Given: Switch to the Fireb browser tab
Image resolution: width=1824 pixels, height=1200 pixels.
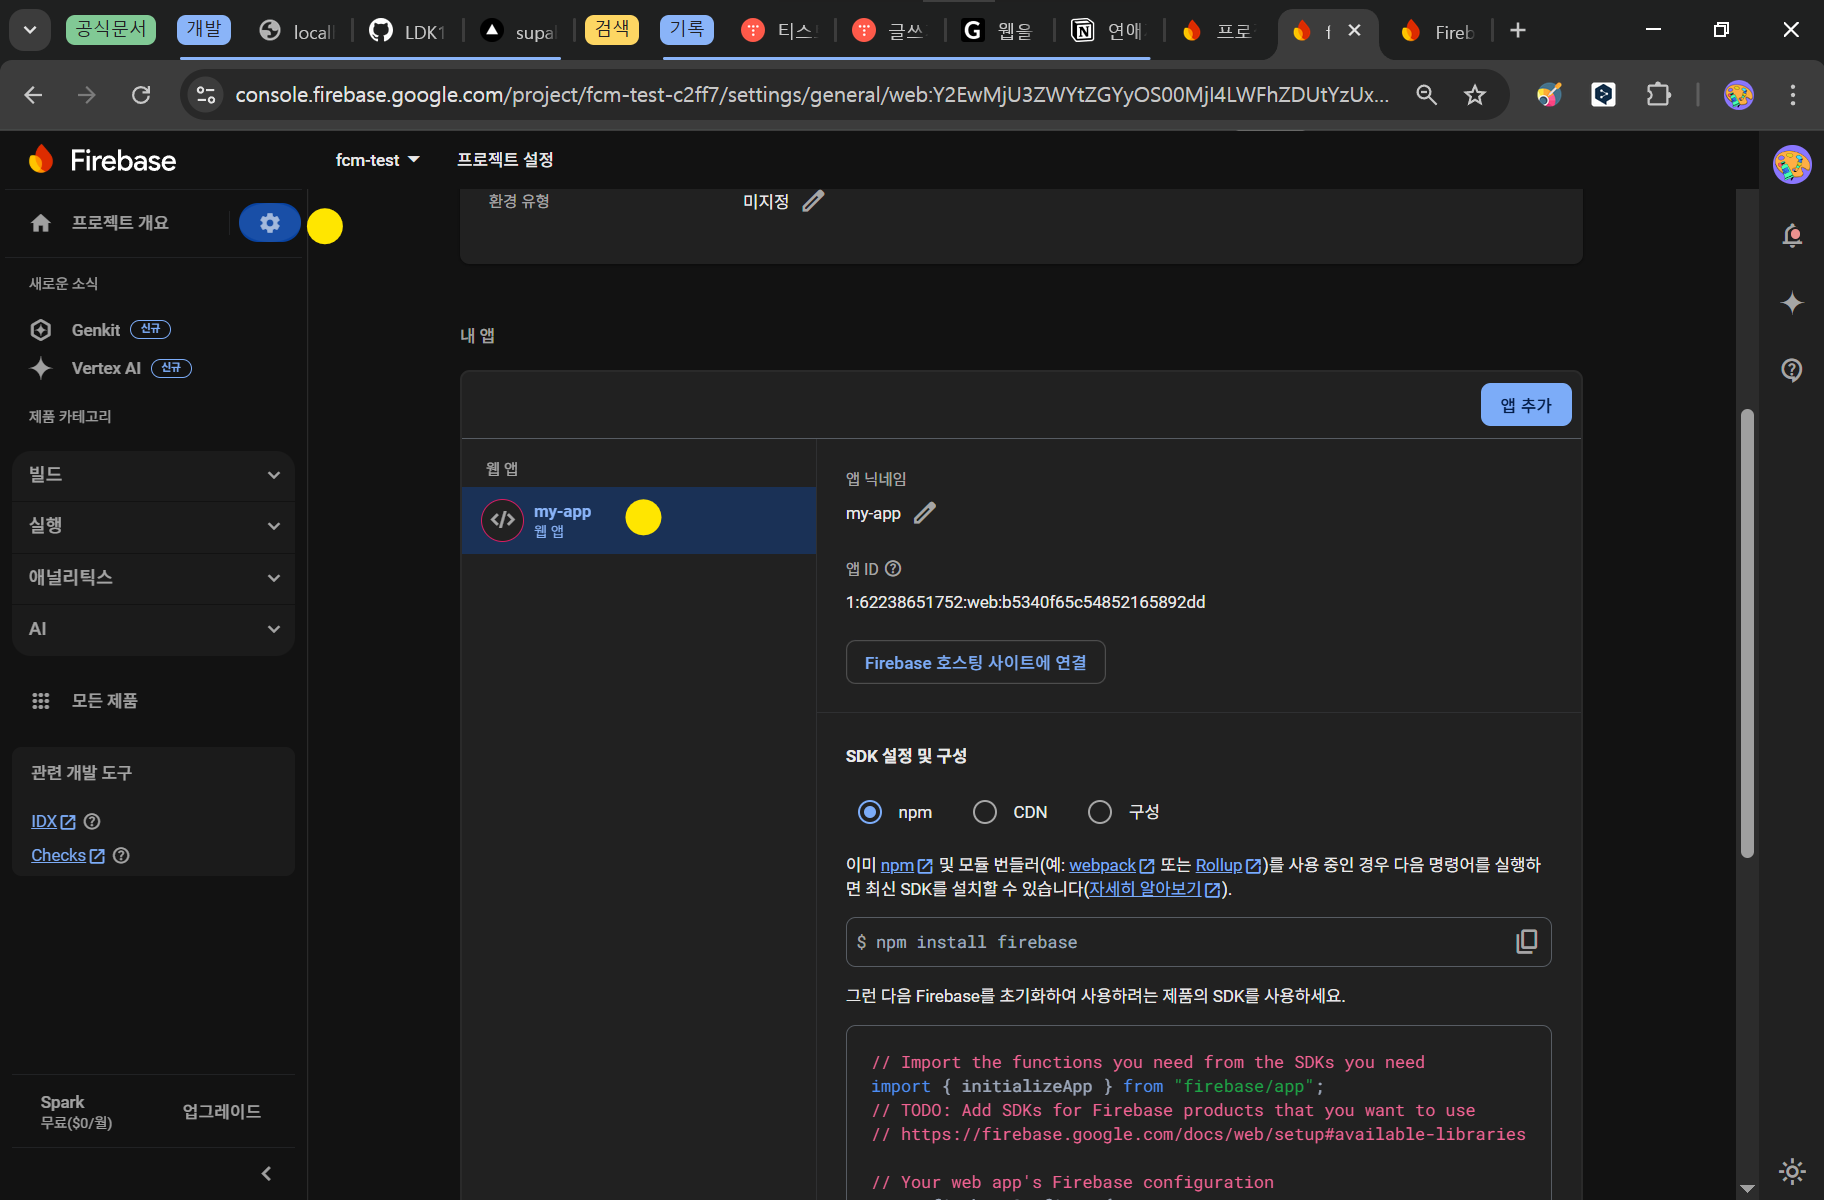Looking at the screenshot, I should click(1438, 31).
